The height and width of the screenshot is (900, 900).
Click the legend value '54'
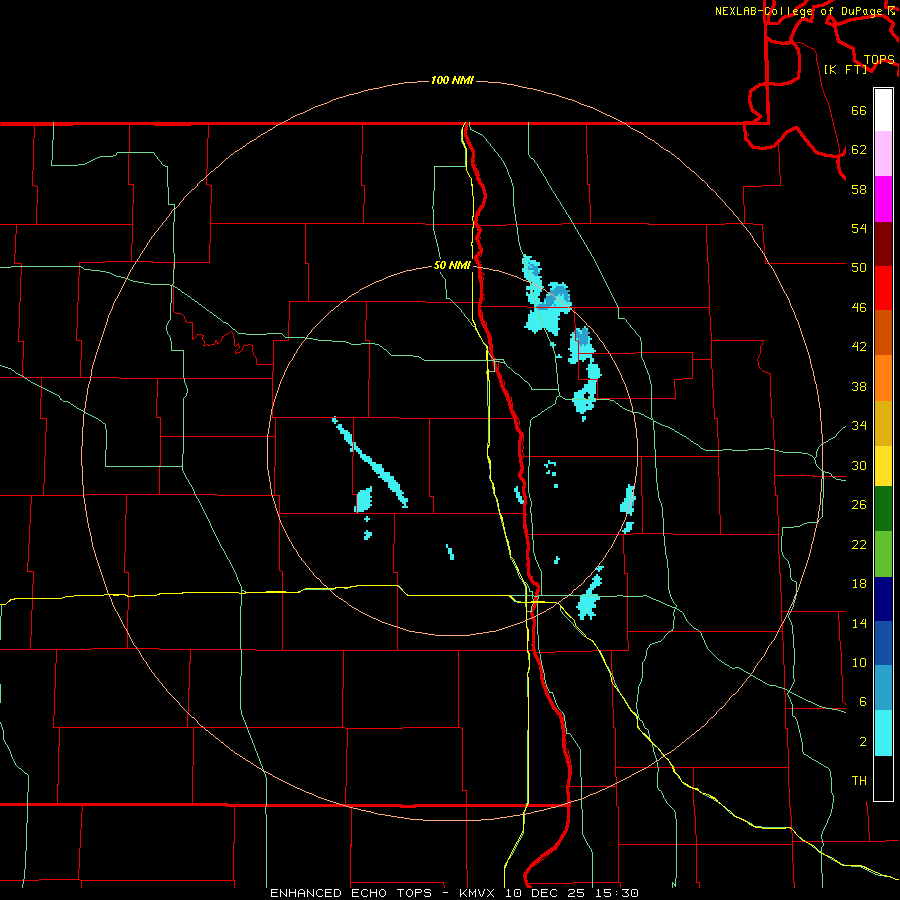(x=859, y=228)
